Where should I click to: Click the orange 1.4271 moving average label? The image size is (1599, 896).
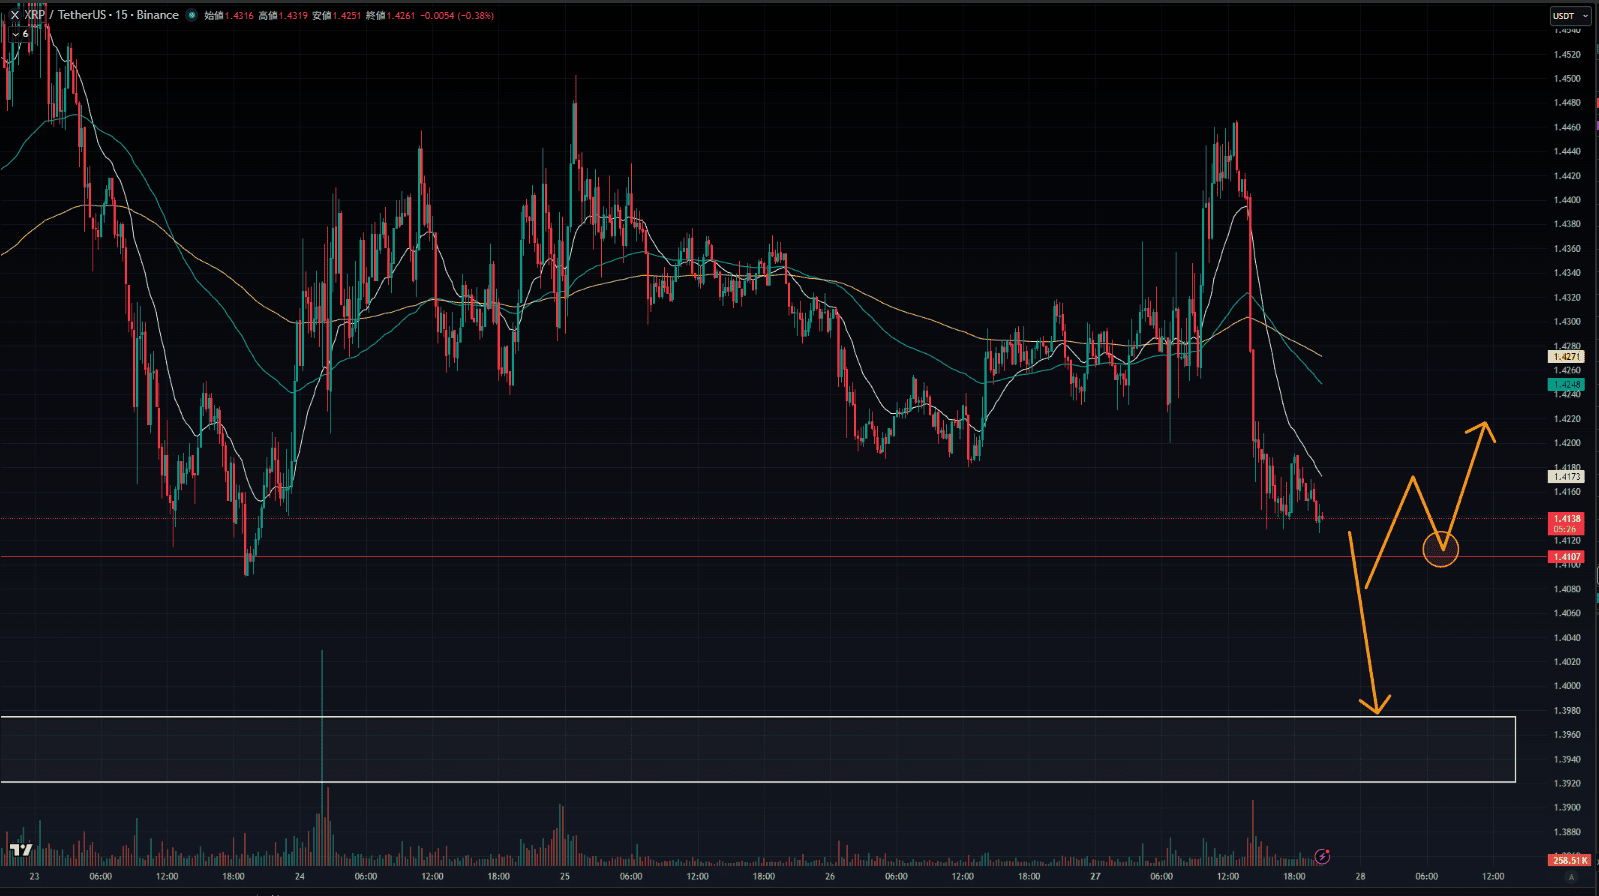click(x=1566, y=357)
